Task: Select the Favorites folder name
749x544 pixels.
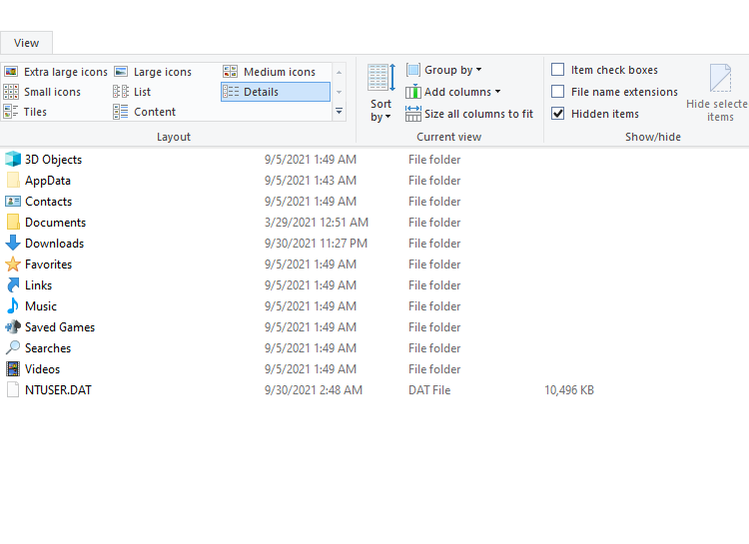Action: pyautogui.click(x=48, y=265)
